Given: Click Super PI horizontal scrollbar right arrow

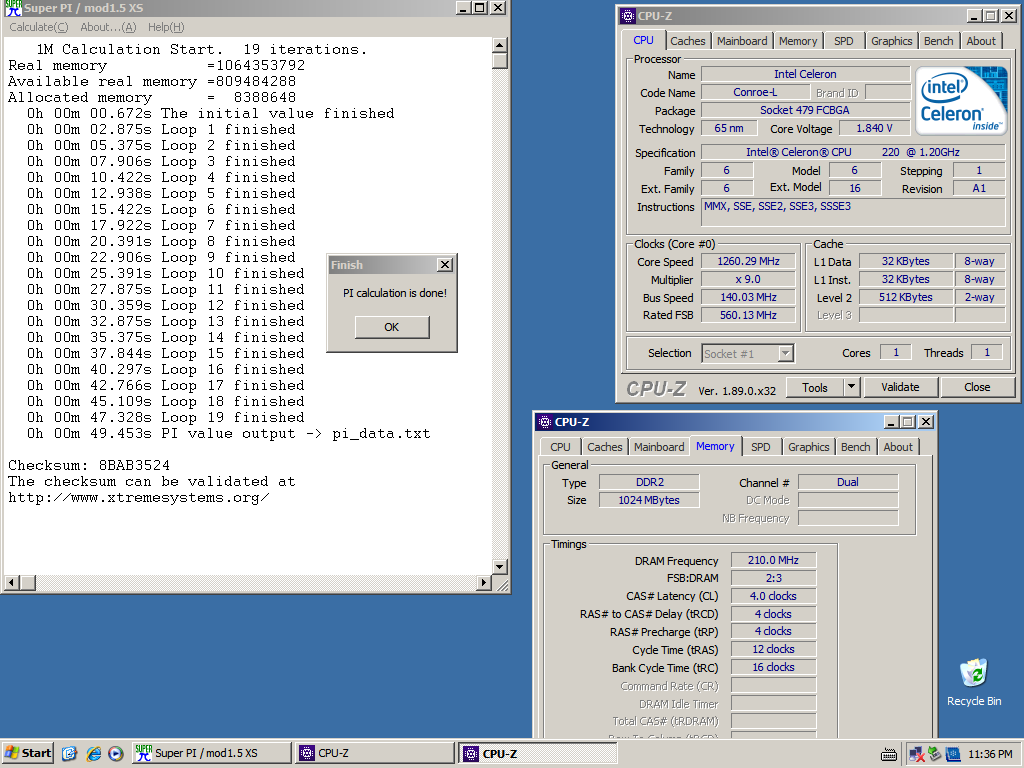Looking at the screenshot, I should click(484, 582).
